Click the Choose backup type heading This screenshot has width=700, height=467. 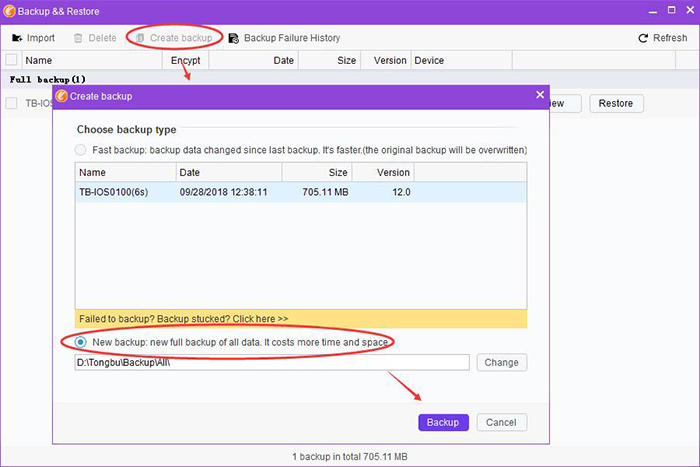(126, 129)
